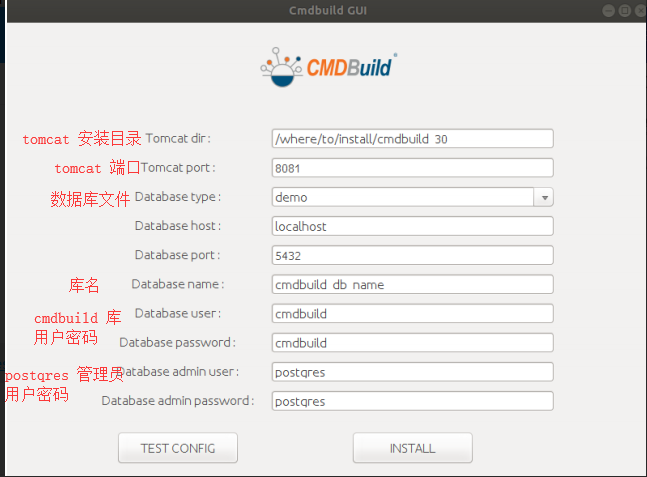The width and height of the screenshot is (647, 477).
Task: Click the Database name input field
Action: point(412,284)
